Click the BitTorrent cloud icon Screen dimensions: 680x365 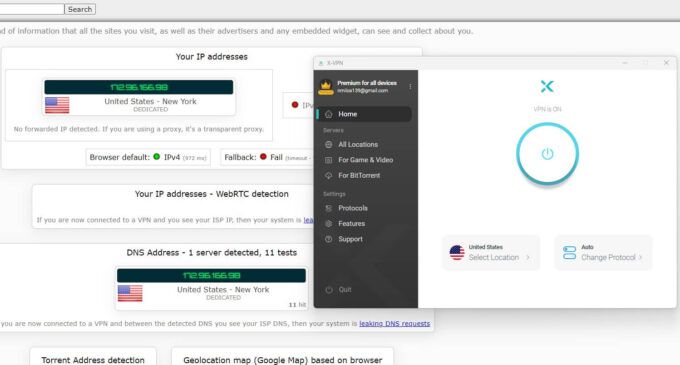329,176
